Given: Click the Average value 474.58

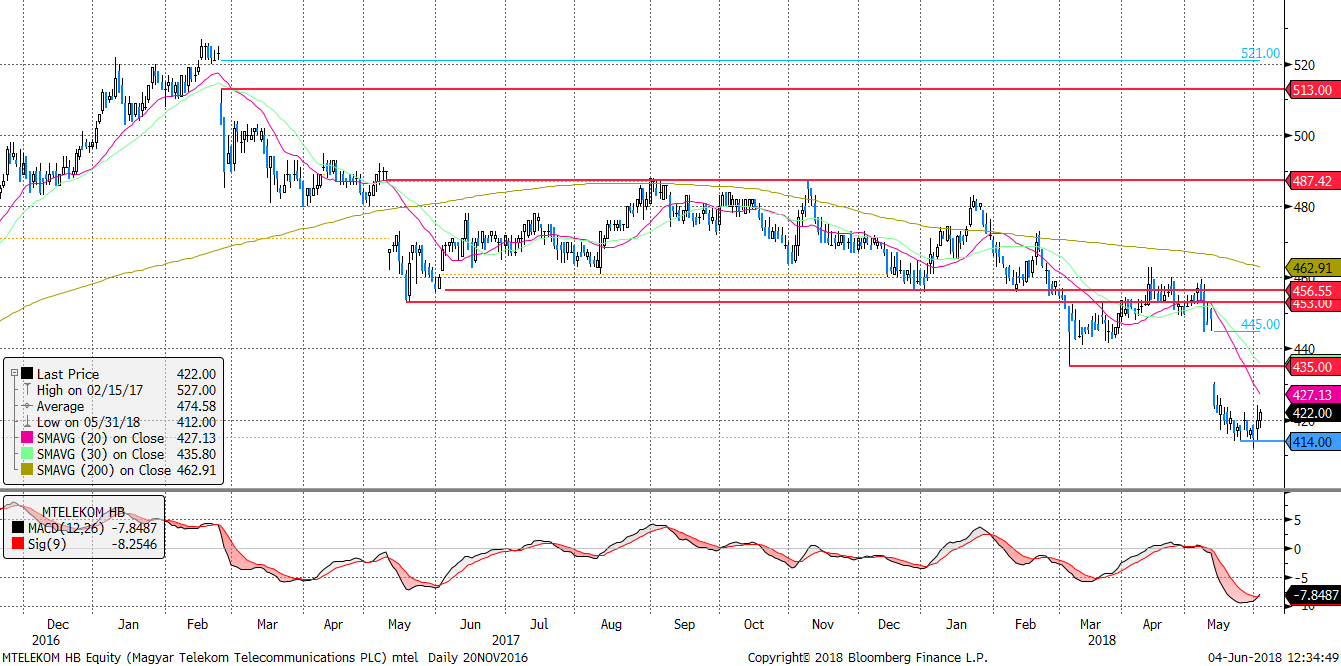Looking at the screenshot, I should [195, 406].
